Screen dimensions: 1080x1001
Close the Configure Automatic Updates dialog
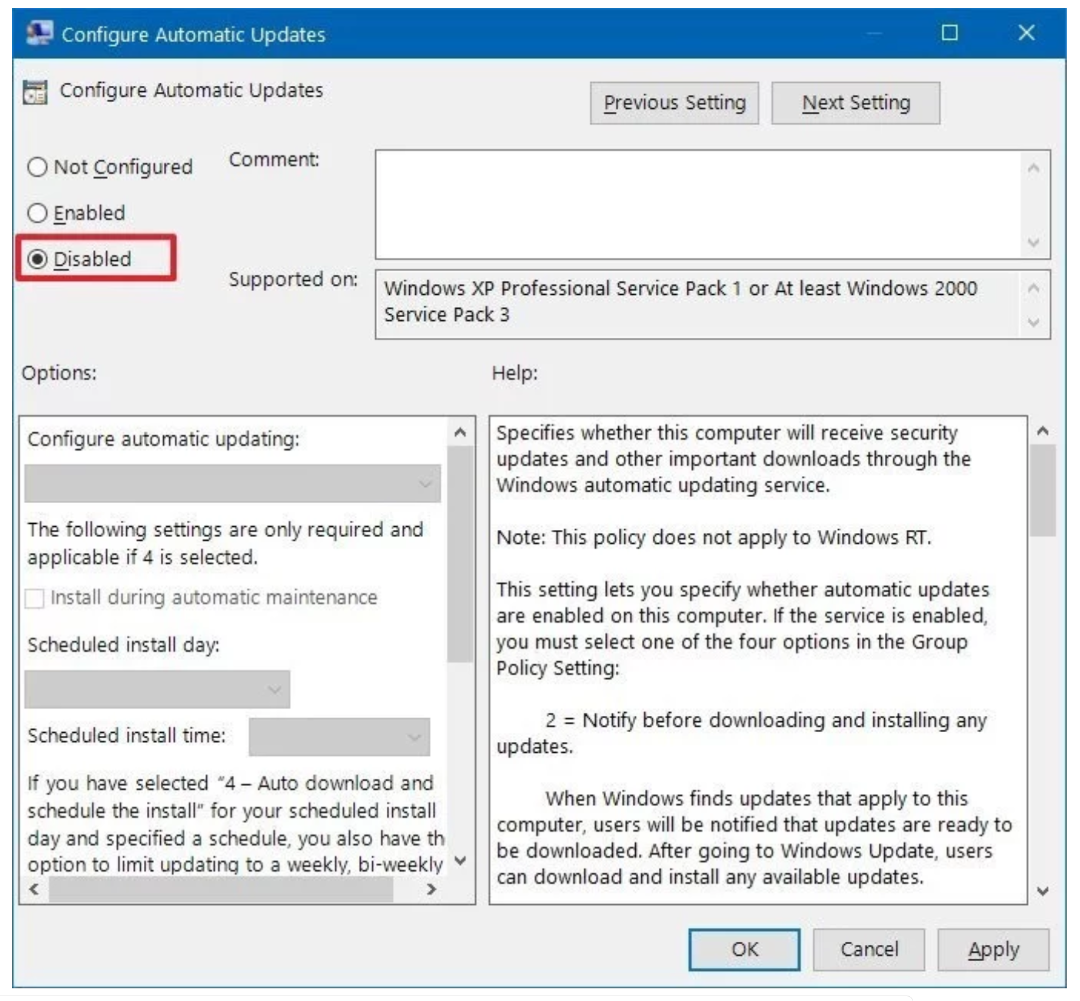tap(1026, 32)
